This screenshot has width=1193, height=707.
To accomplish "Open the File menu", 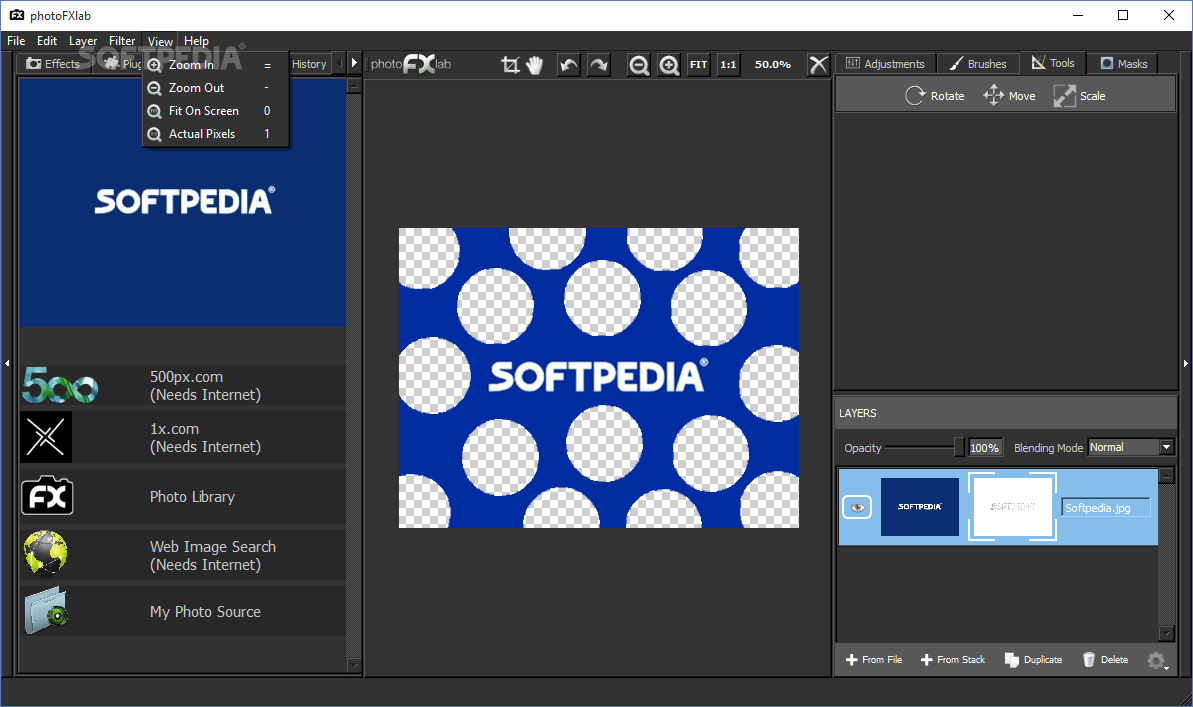I will coord(16,41).
